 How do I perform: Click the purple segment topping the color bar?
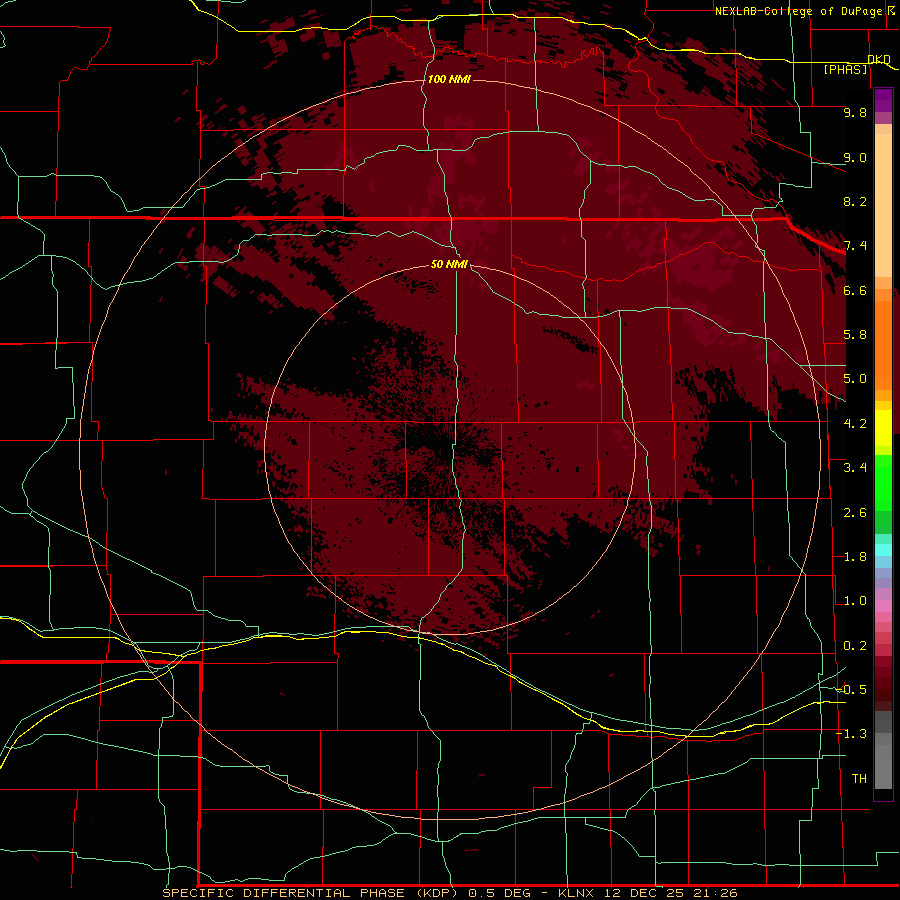[x=883, y=100]
